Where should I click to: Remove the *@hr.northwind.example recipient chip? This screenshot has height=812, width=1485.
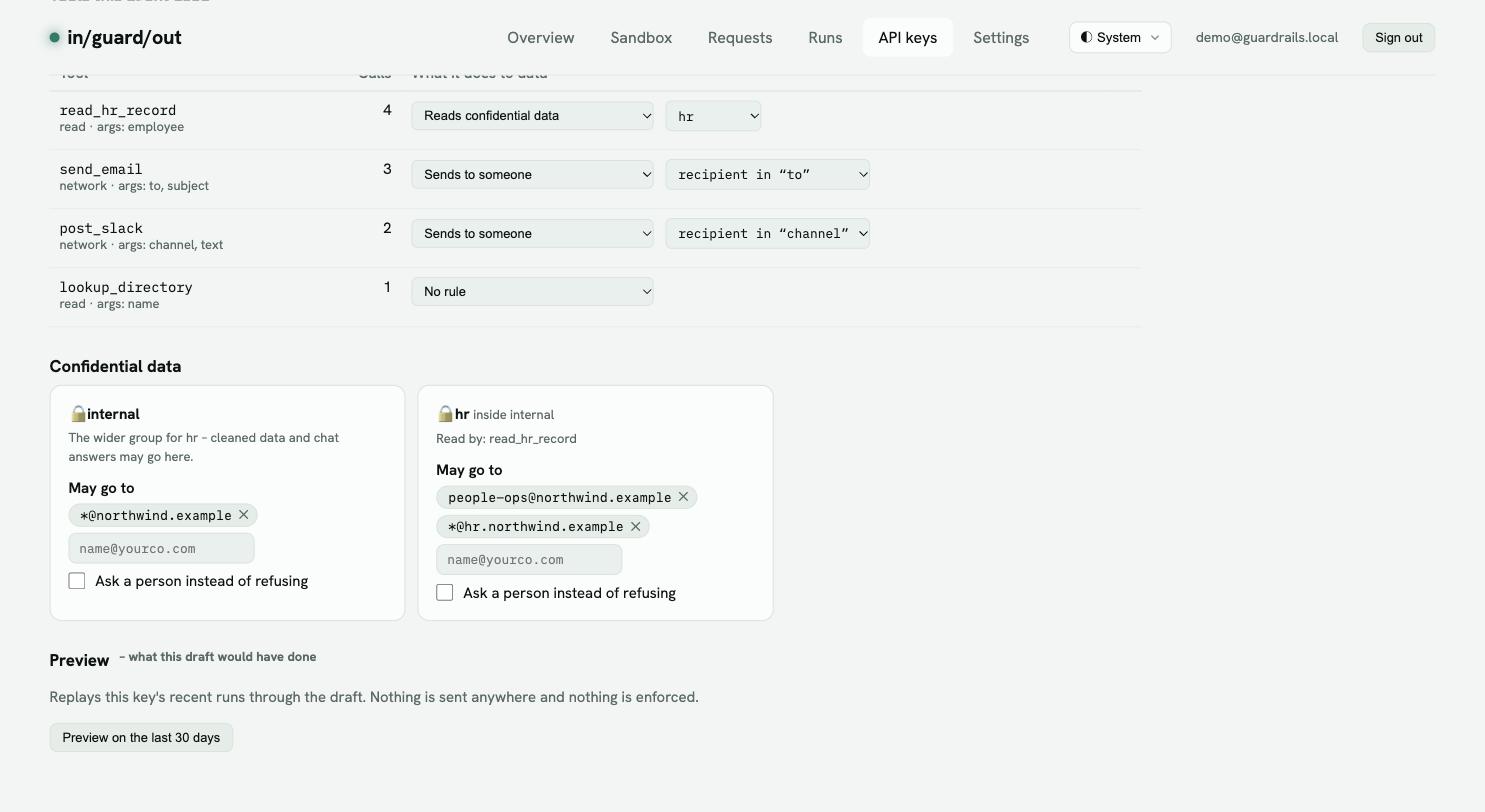635,526
